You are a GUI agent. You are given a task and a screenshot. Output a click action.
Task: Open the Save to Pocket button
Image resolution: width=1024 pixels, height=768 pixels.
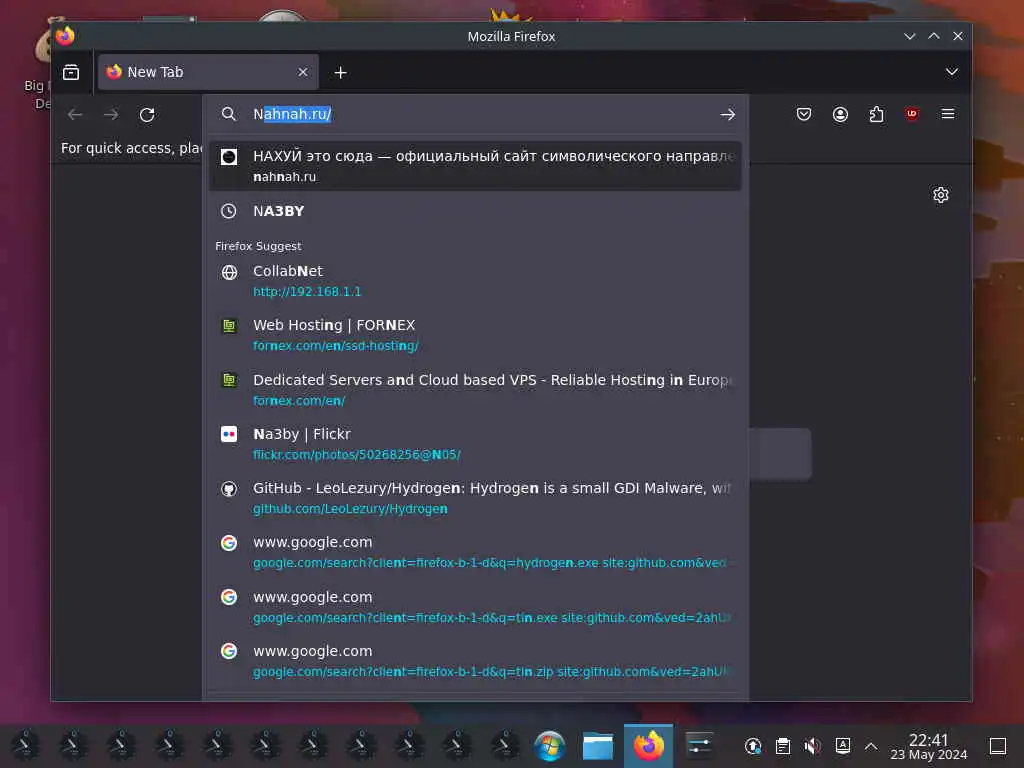click(x=804, y=114)
